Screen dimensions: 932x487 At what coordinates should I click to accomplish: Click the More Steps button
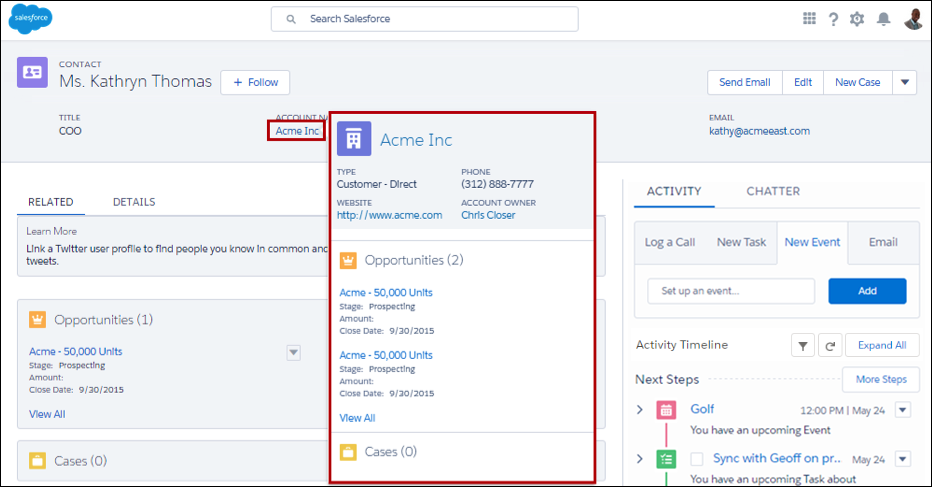click(881, 379)
